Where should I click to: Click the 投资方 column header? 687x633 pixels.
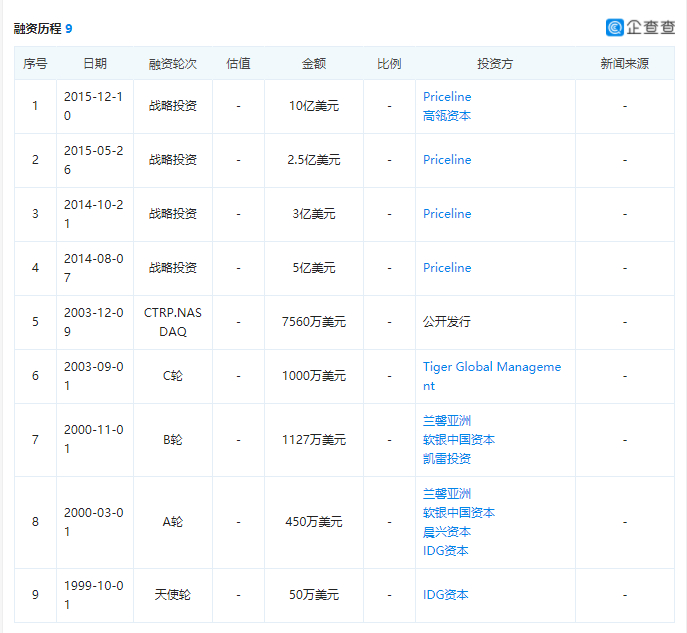(495, 64)
